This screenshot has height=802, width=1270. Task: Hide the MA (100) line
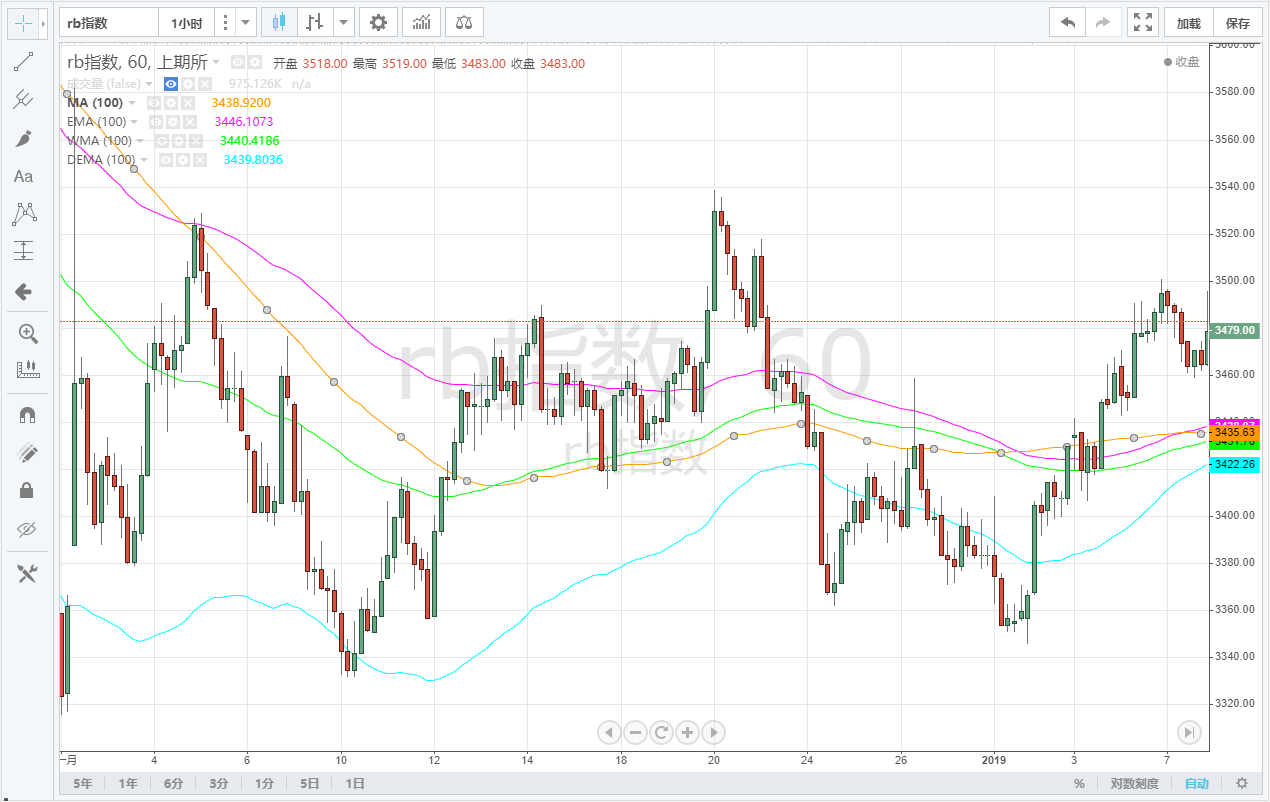(x=154, y=102)
